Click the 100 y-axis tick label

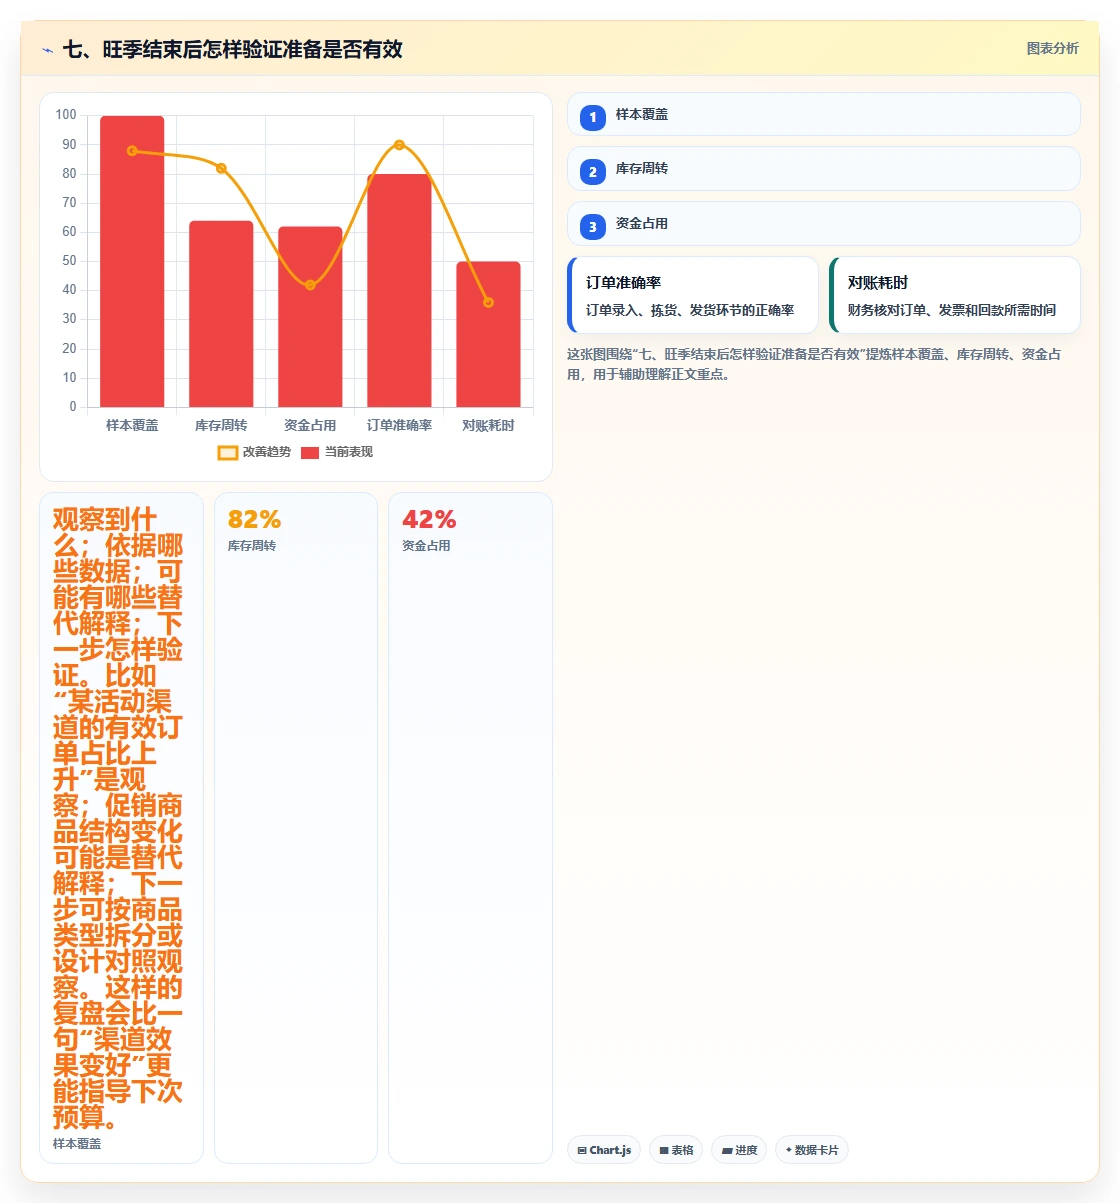click(x=66, y=115)
